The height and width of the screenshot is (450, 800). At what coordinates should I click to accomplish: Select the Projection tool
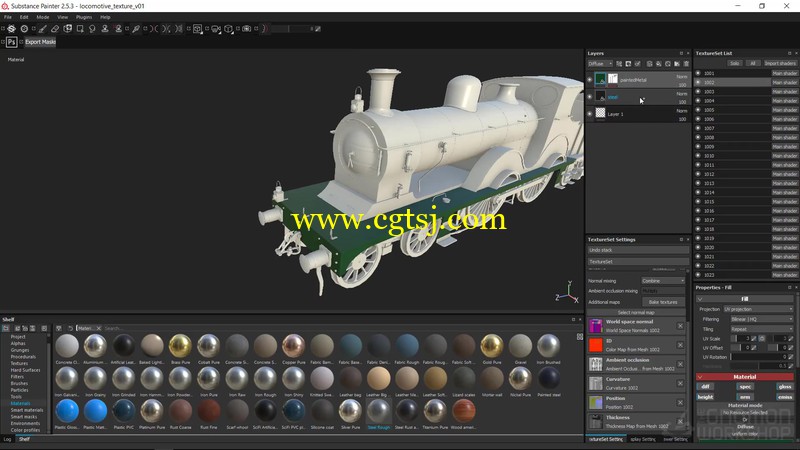(x=67, y=29)
